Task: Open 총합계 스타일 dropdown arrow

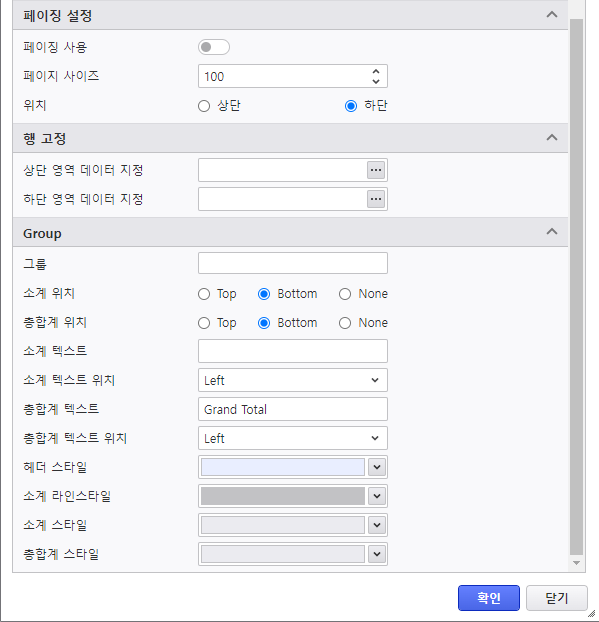Action: click(377, 554)
